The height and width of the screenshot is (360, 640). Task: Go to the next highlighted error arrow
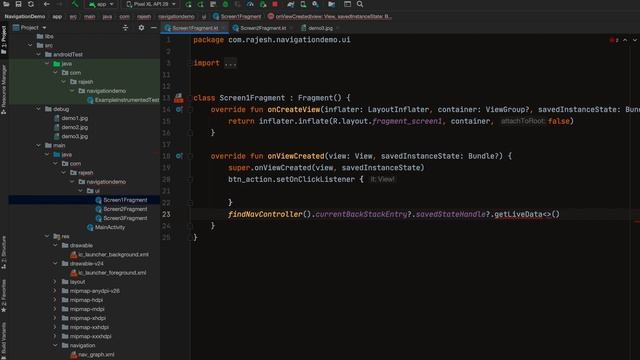[635, 40]
